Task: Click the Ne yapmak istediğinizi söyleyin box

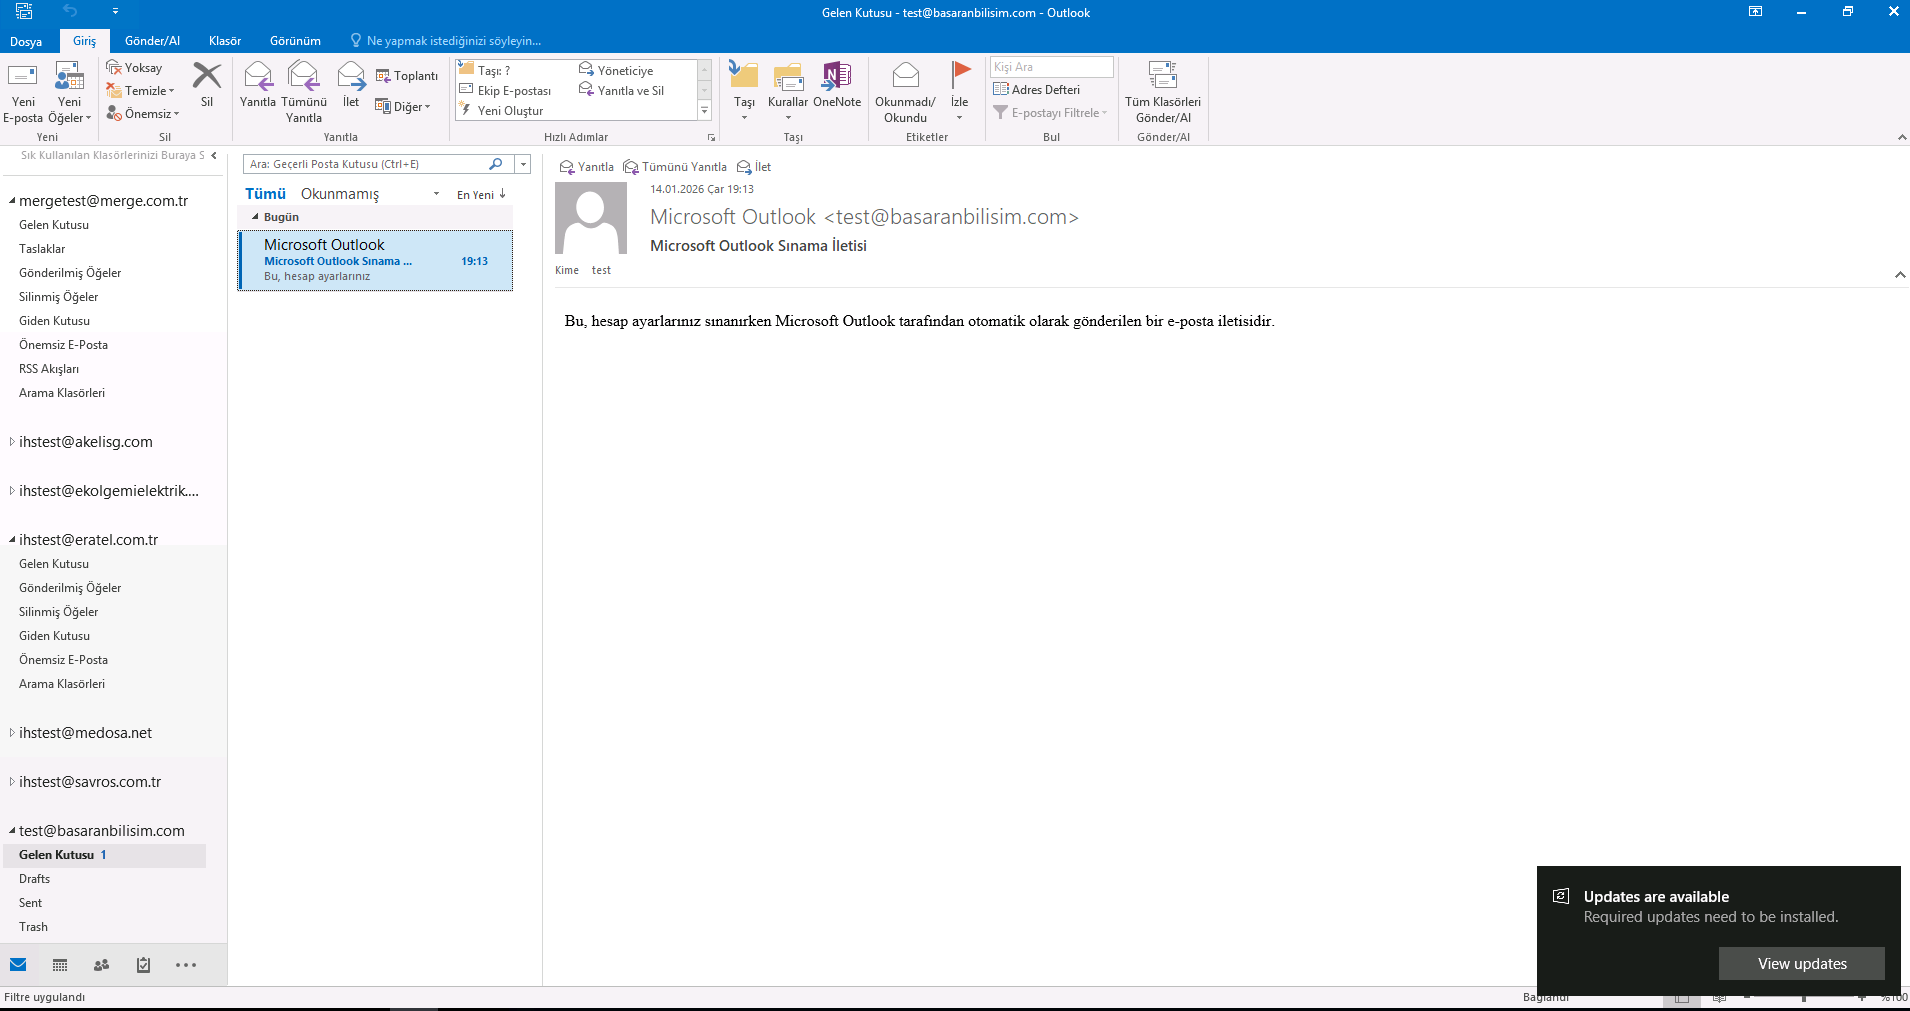Action: coord(453,41)
